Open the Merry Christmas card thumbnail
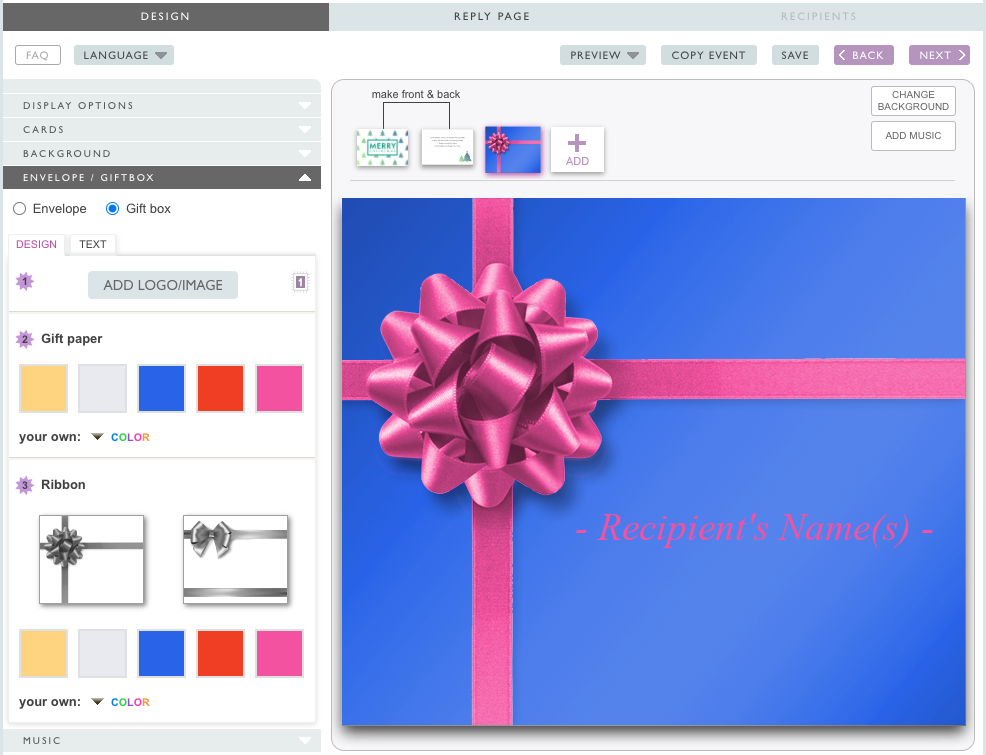Screen dimensions: 986x755 pyautogui.click(x=382, y=148)
